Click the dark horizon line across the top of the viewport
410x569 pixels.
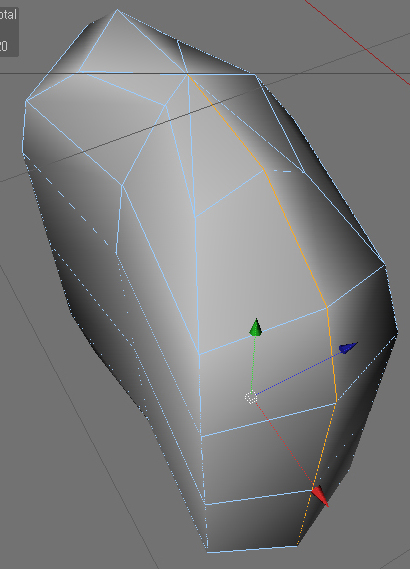click(205, 74)
